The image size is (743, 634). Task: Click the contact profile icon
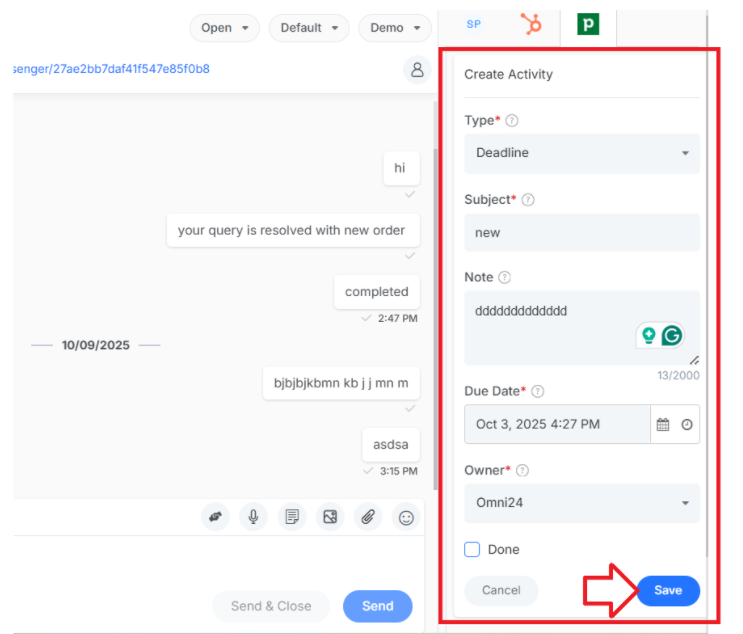tap(417, 70)
